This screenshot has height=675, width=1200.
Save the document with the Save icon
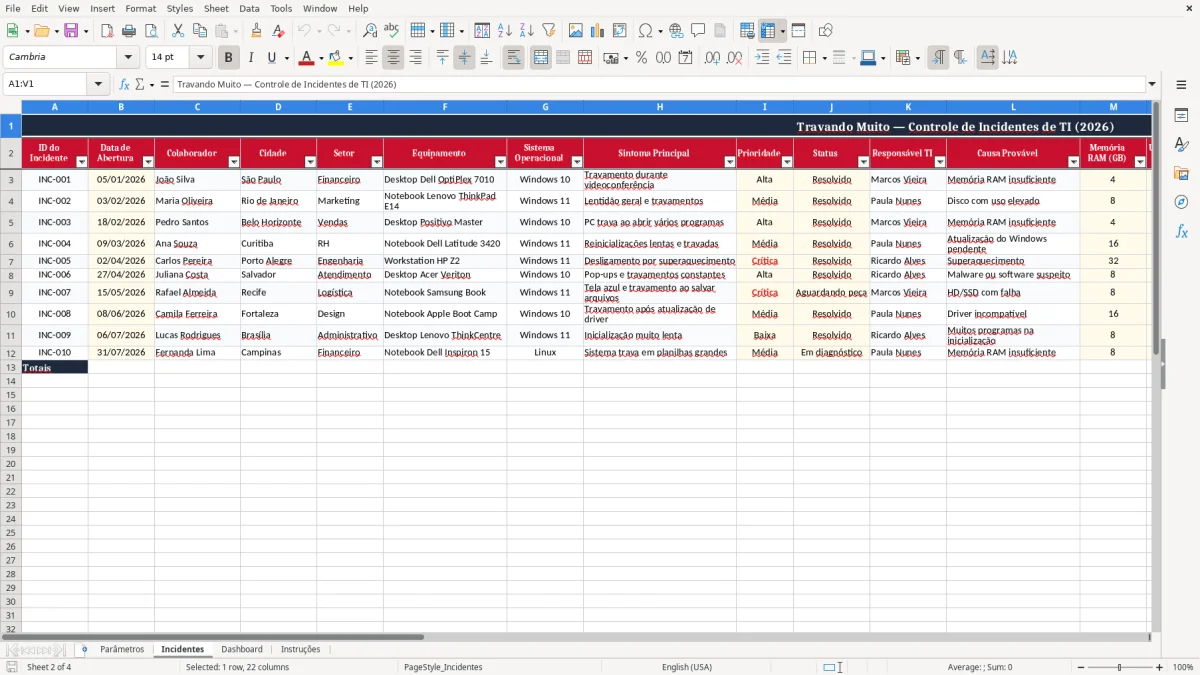(x=71, y=31)
